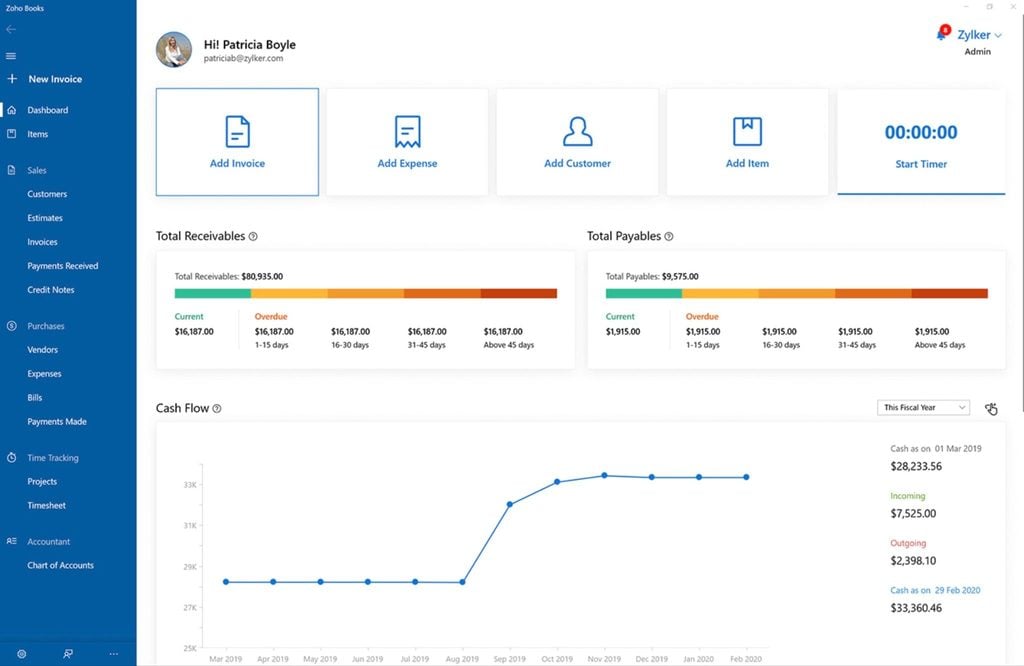
Task: Go to Projects in sidebar
Action: pyautogui.click(x=42, y=482)
